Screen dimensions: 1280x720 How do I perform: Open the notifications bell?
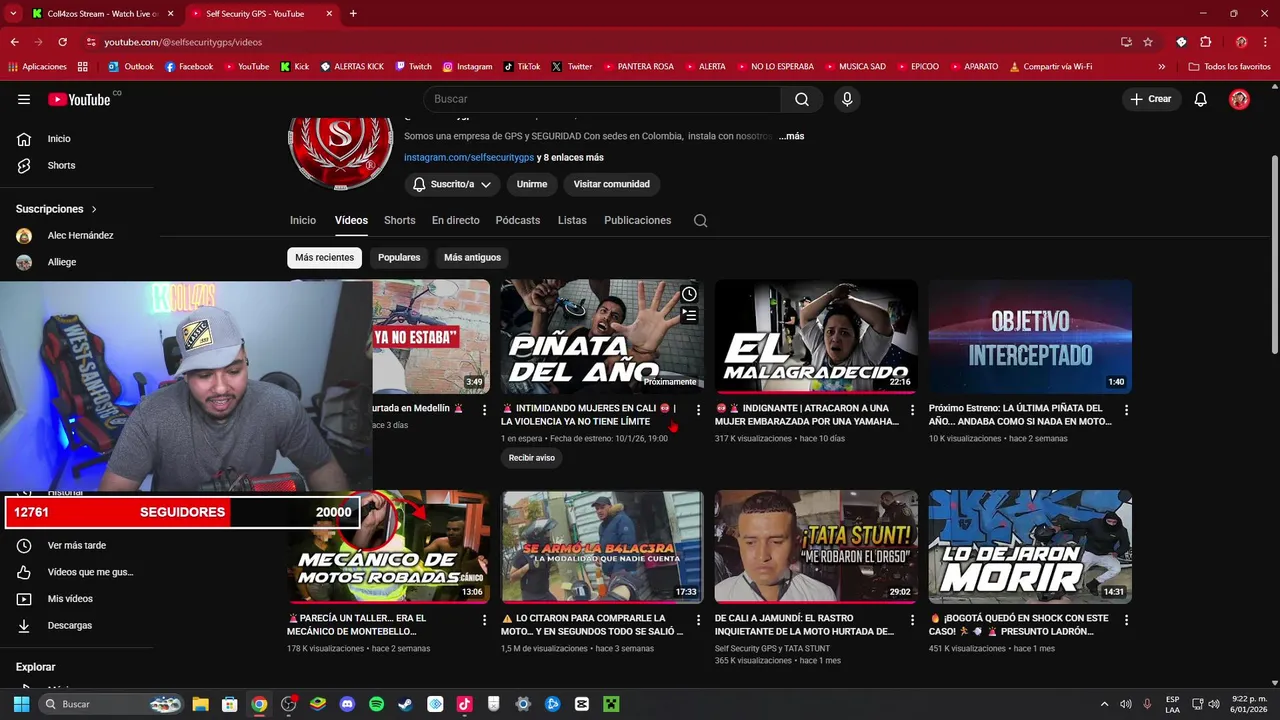click(x=1201, y=99)
